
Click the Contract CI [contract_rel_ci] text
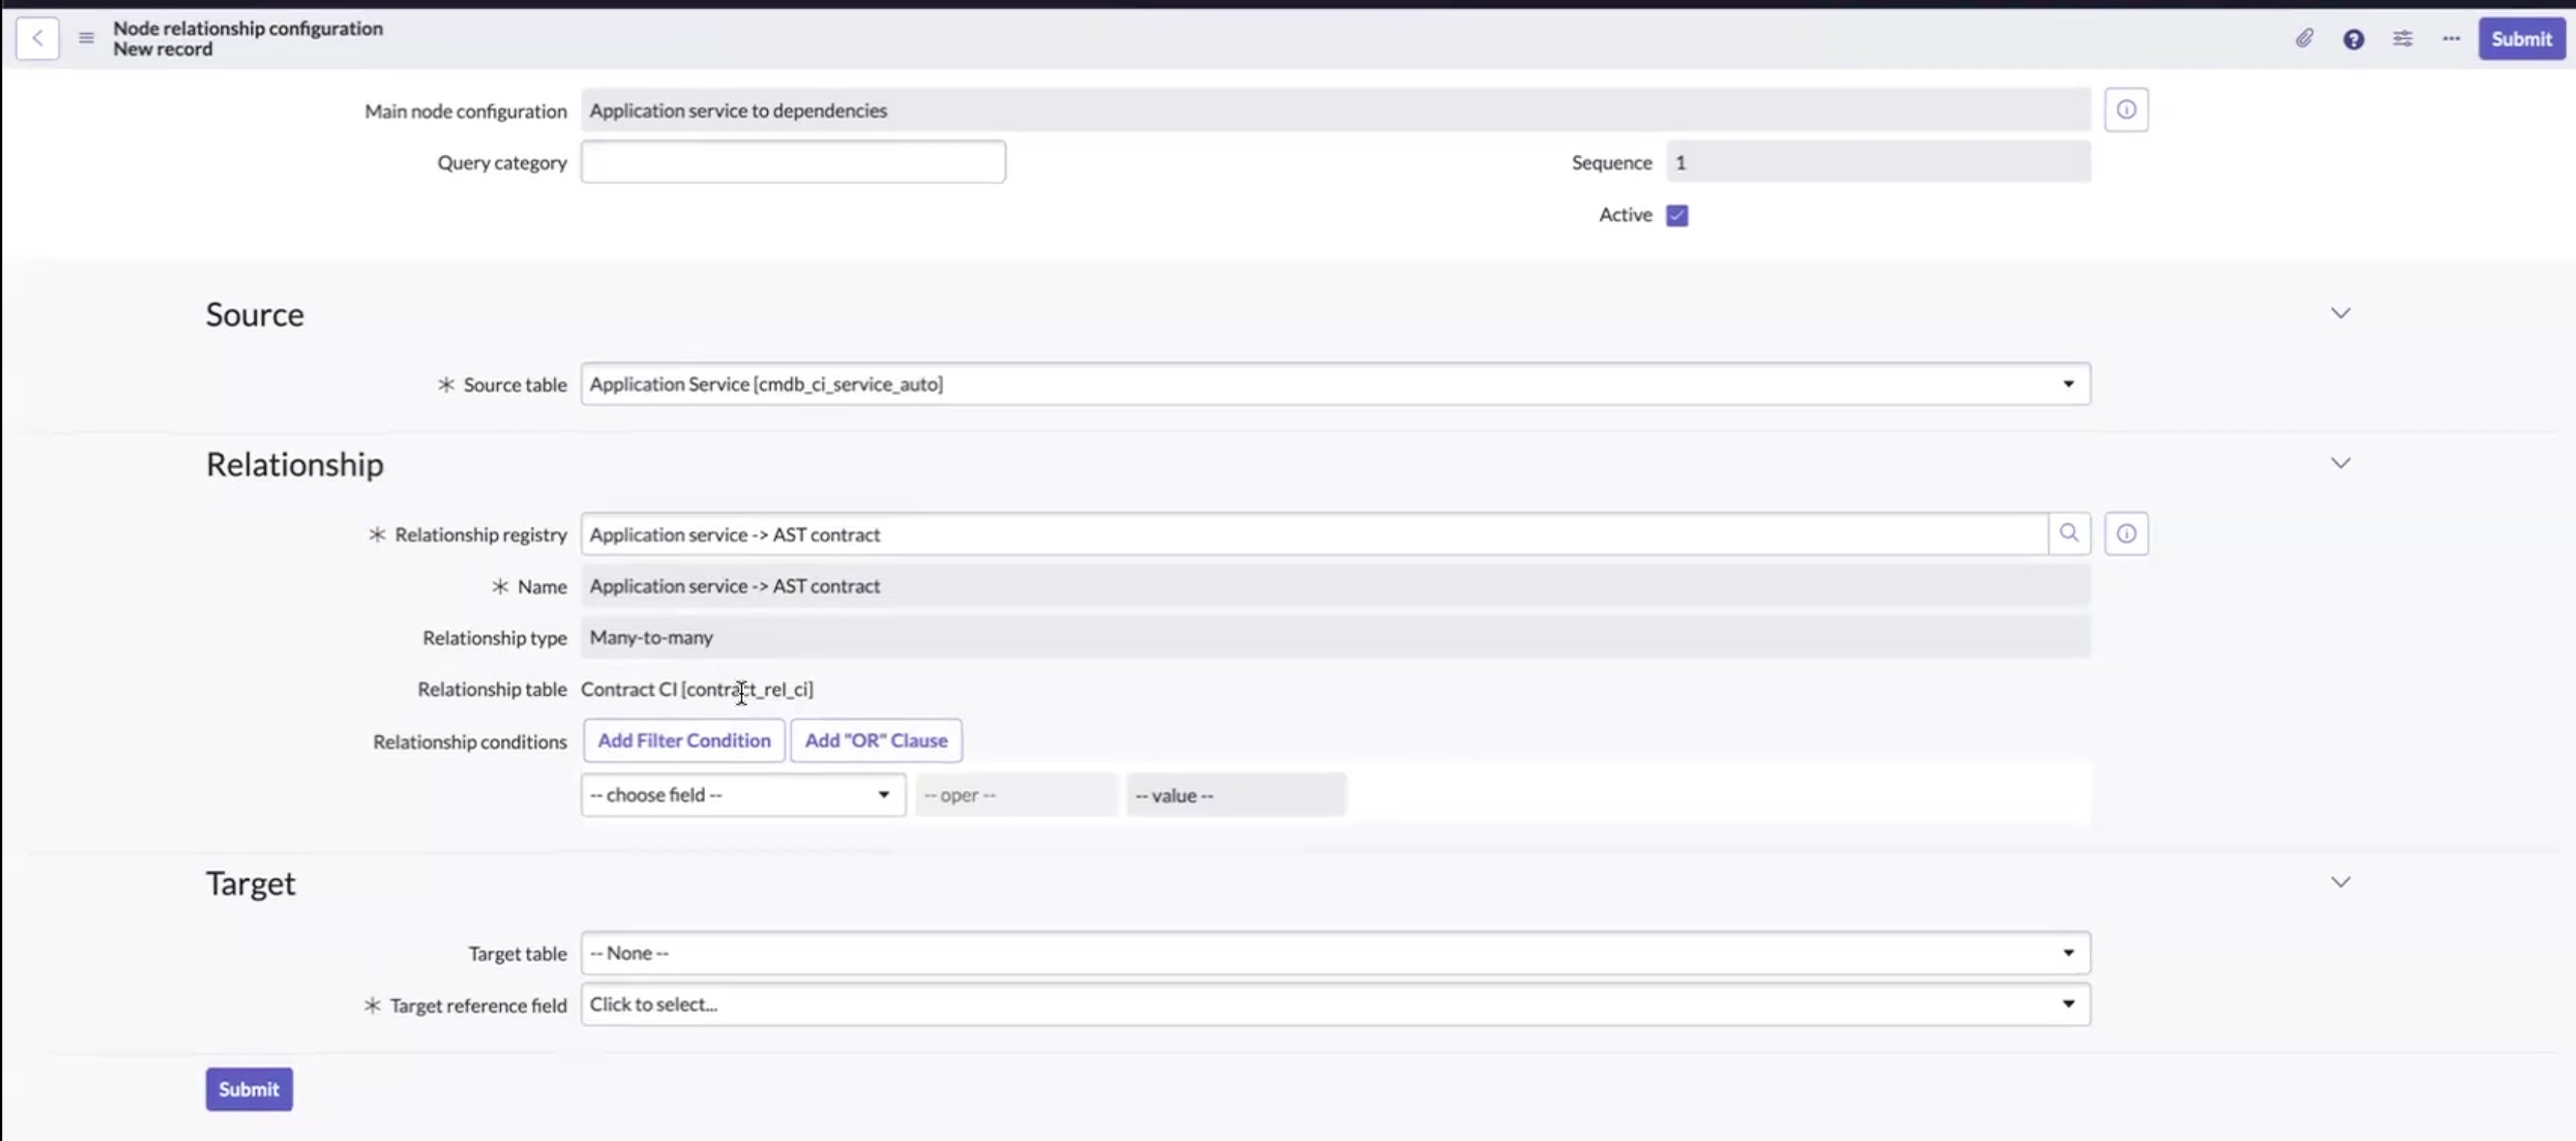pyautogui.click(x=697, y=689)
